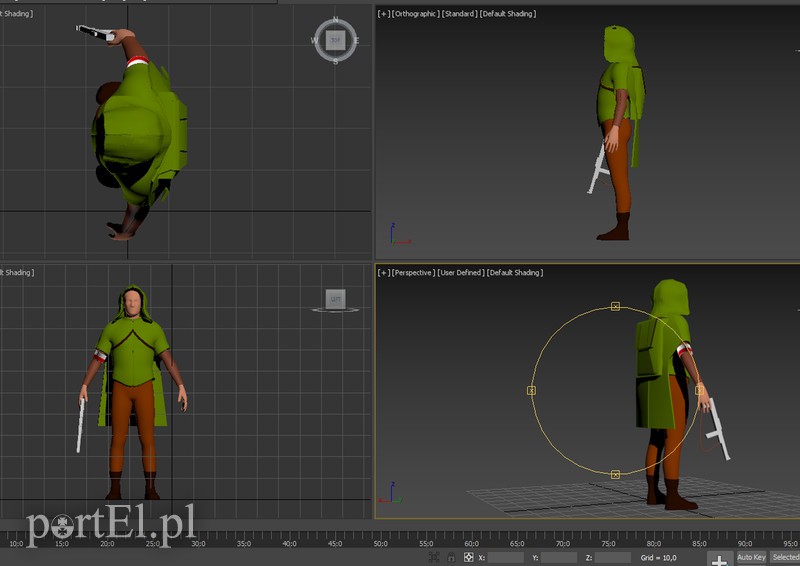Click the Set Key plus icon
The height and width of the screenshot is (566, 800).
point(718,558)
